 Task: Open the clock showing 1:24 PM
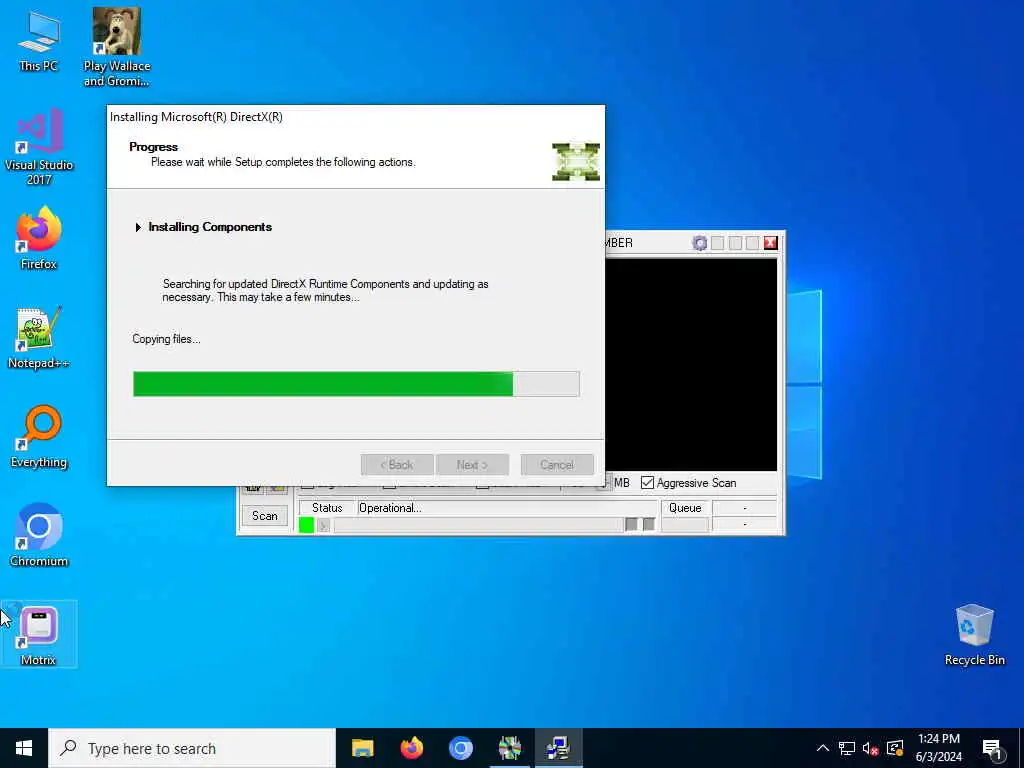[938, 748]
